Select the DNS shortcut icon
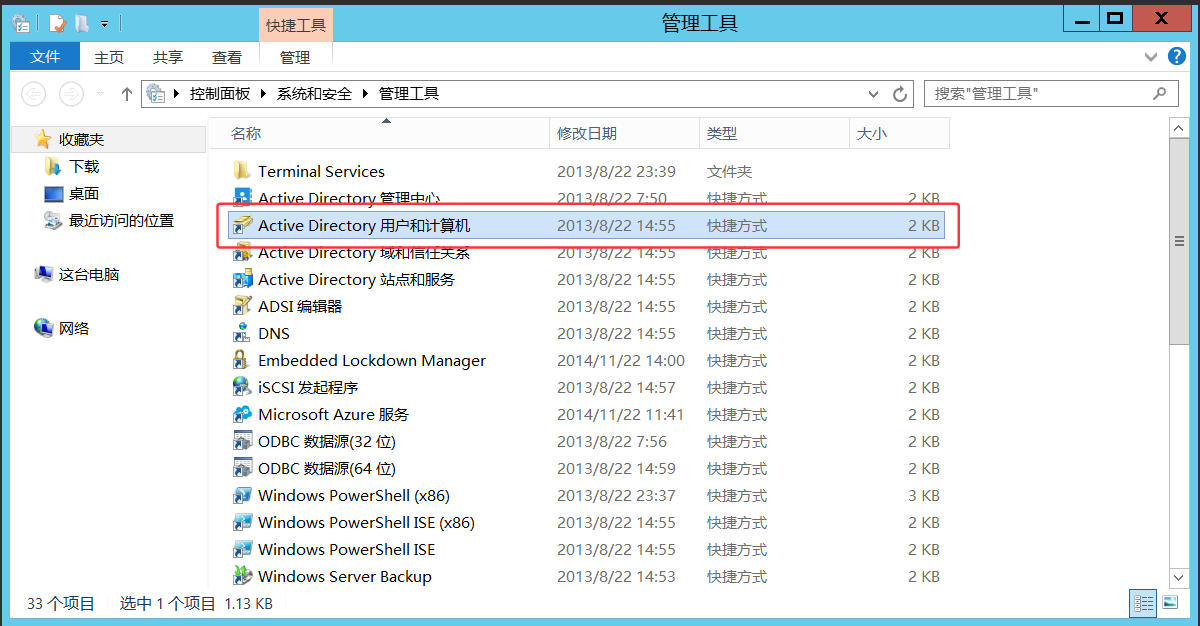 tap(241, 333)
